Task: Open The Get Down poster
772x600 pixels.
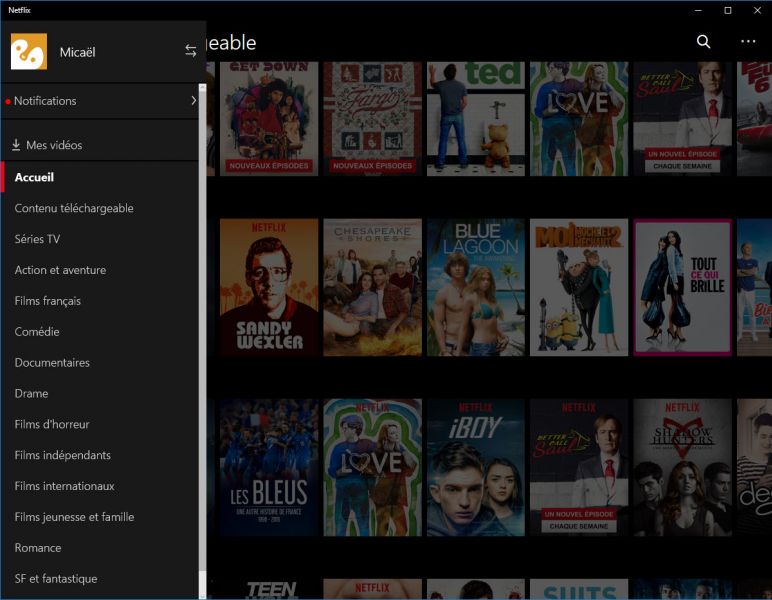Action: point(269,119)
